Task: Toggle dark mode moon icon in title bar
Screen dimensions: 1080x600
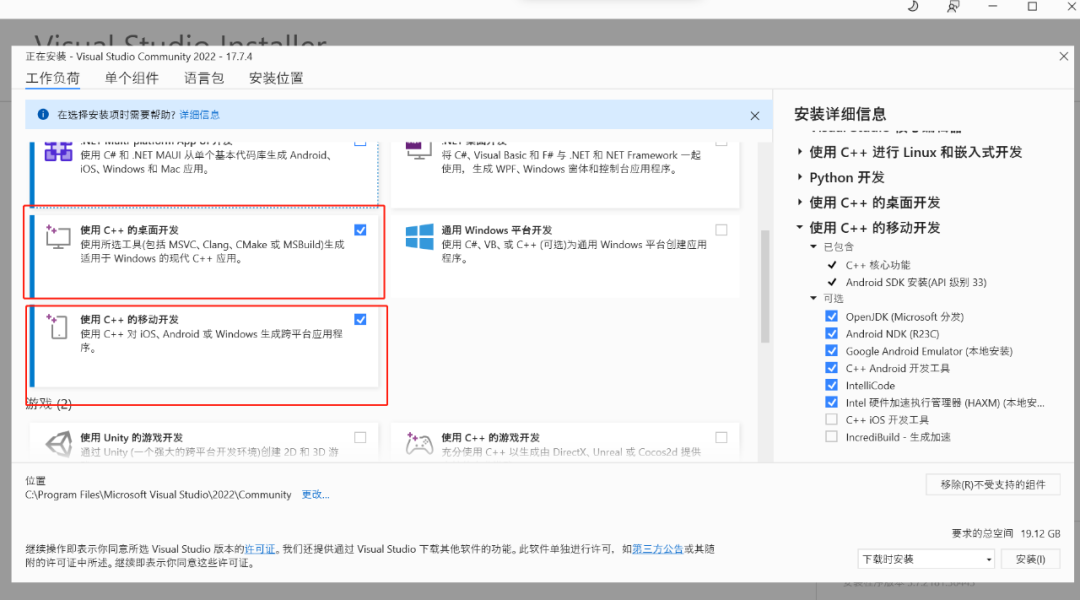Action: [913, 7]
